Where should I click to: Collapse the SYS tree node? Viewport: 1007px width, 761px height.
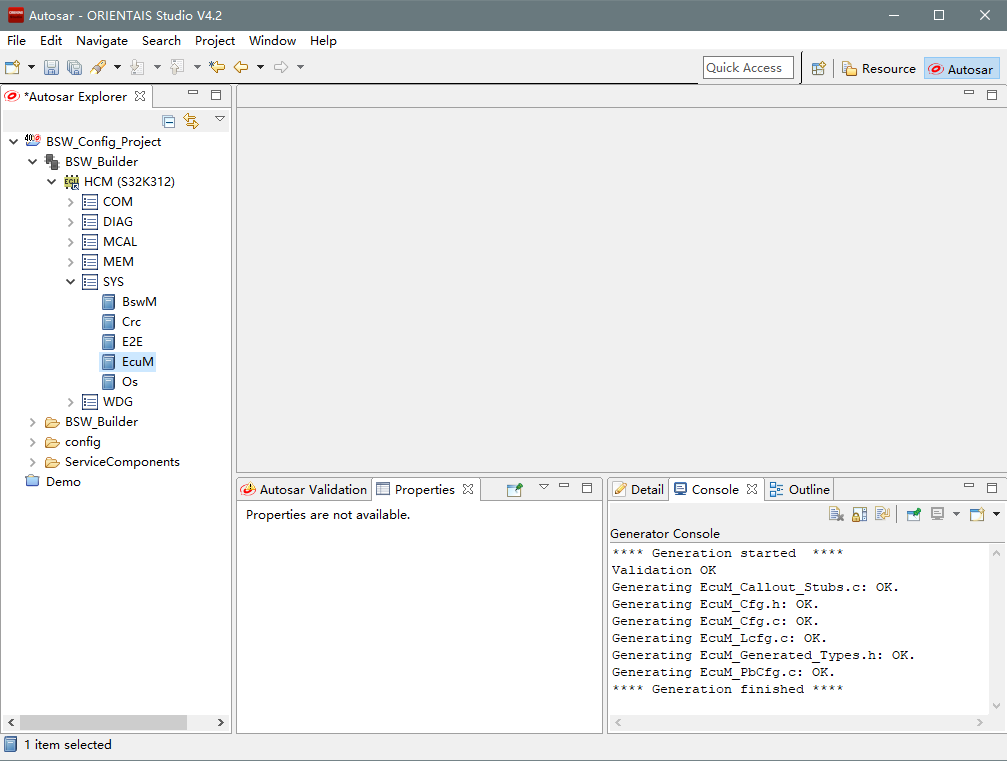(71, 282)
